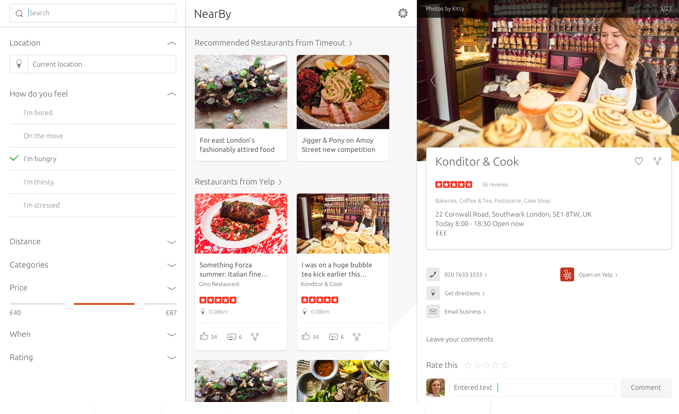Click the location pin icon beside Current location
The image size is (679, 414).
click(x=19, y=64)
